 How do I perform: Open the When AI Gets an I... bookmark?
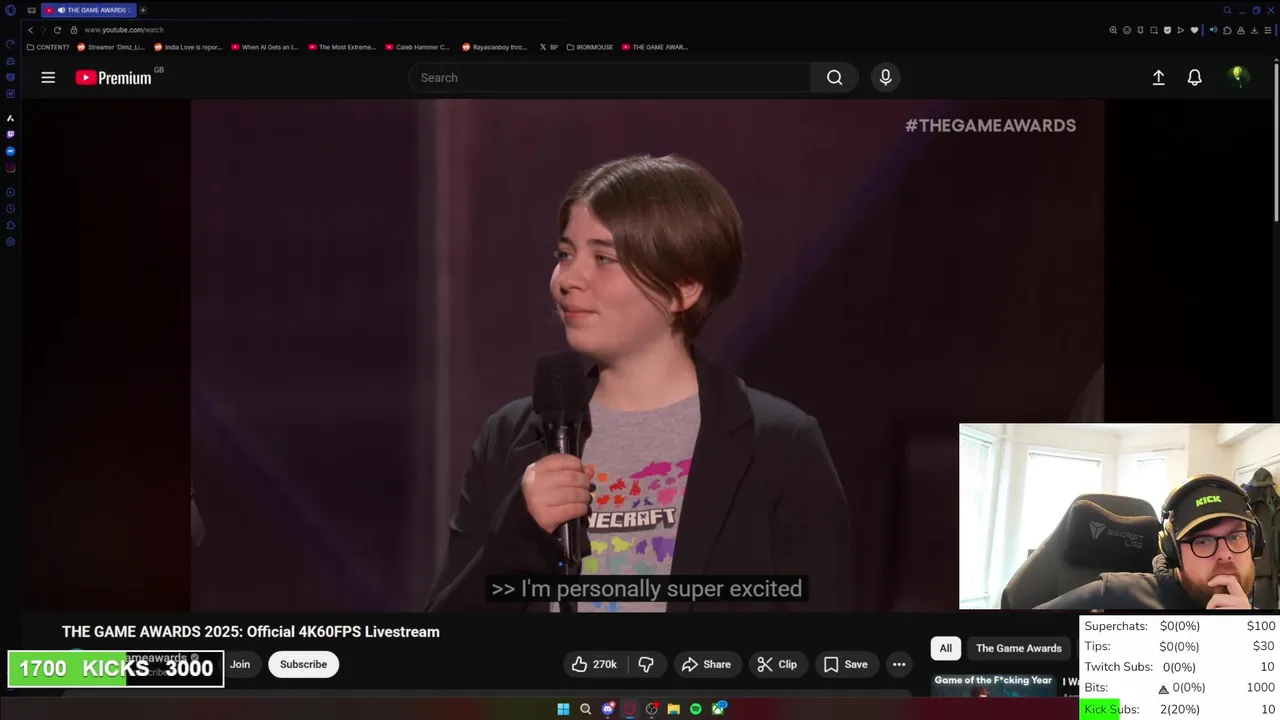tap(264, 47)
